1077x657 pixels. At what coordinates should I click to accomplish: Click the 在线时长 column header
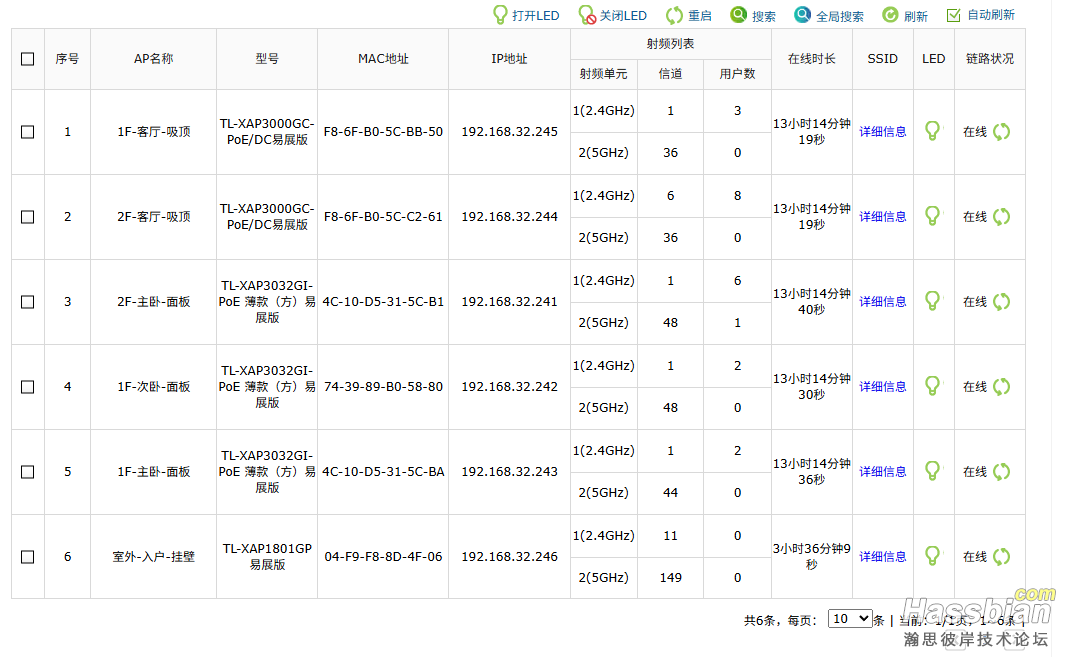812,59
